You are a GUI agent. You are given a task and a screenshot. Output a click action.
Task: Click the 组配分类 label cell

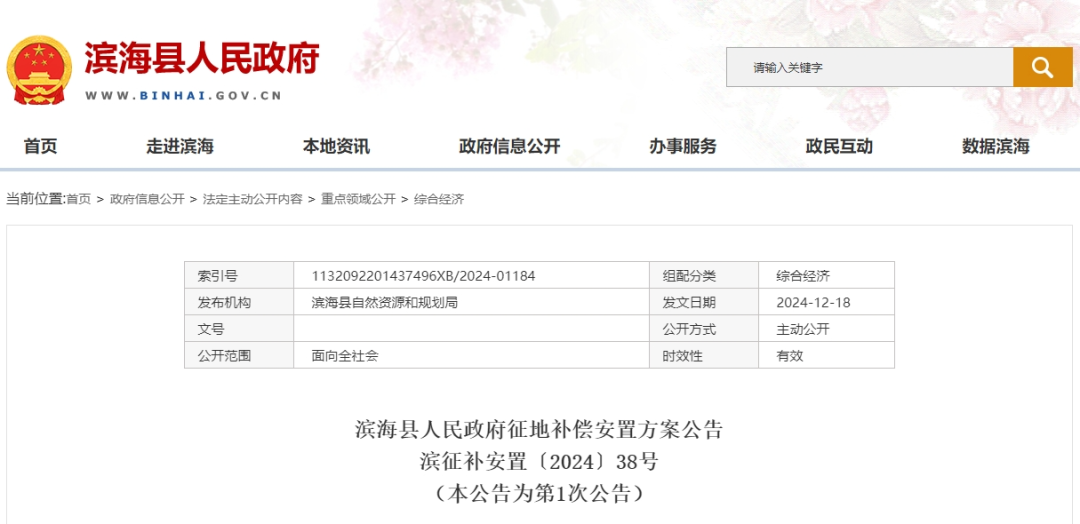click(703, 275)
